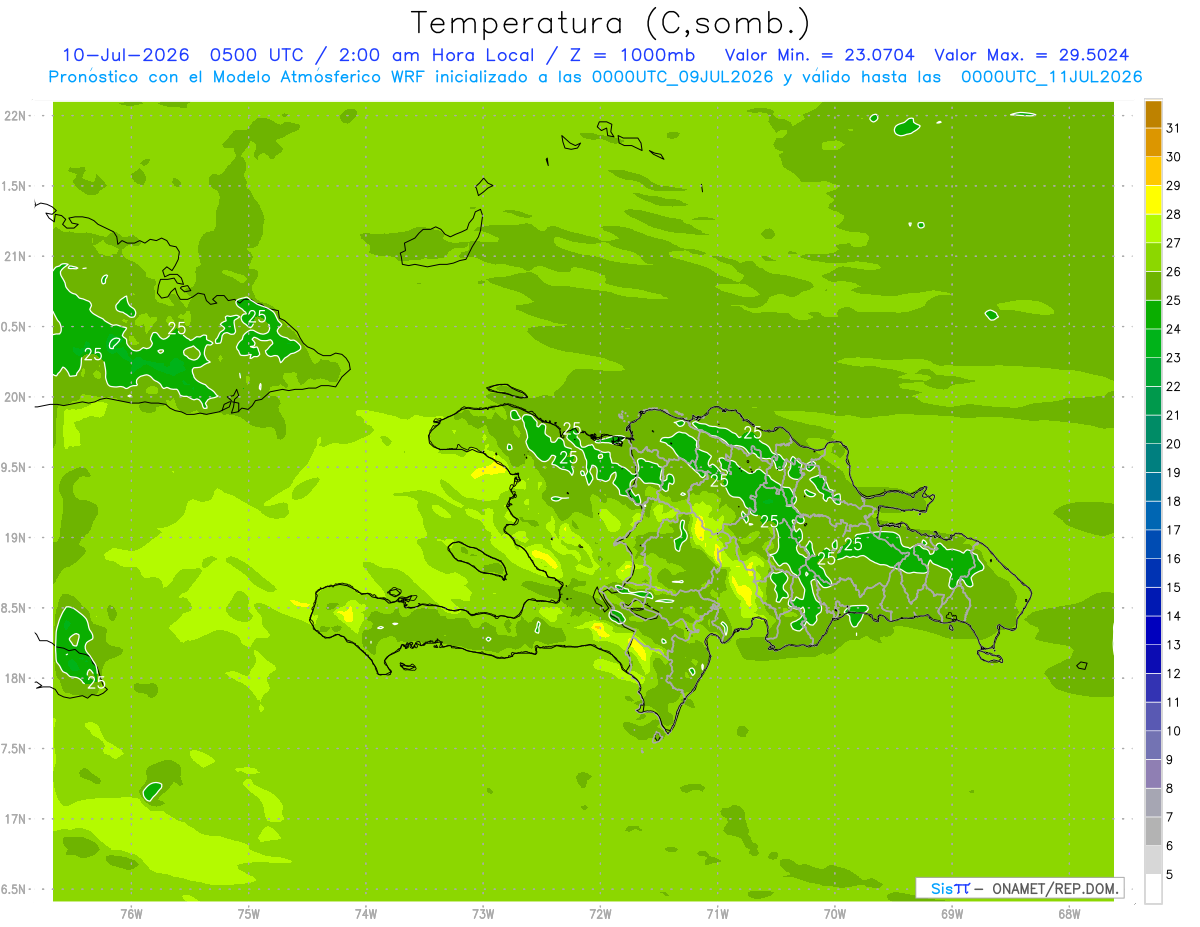Select the '2:00 am Hora Local' text
The height and width of the screenshot is (927, 1200).
434,56
